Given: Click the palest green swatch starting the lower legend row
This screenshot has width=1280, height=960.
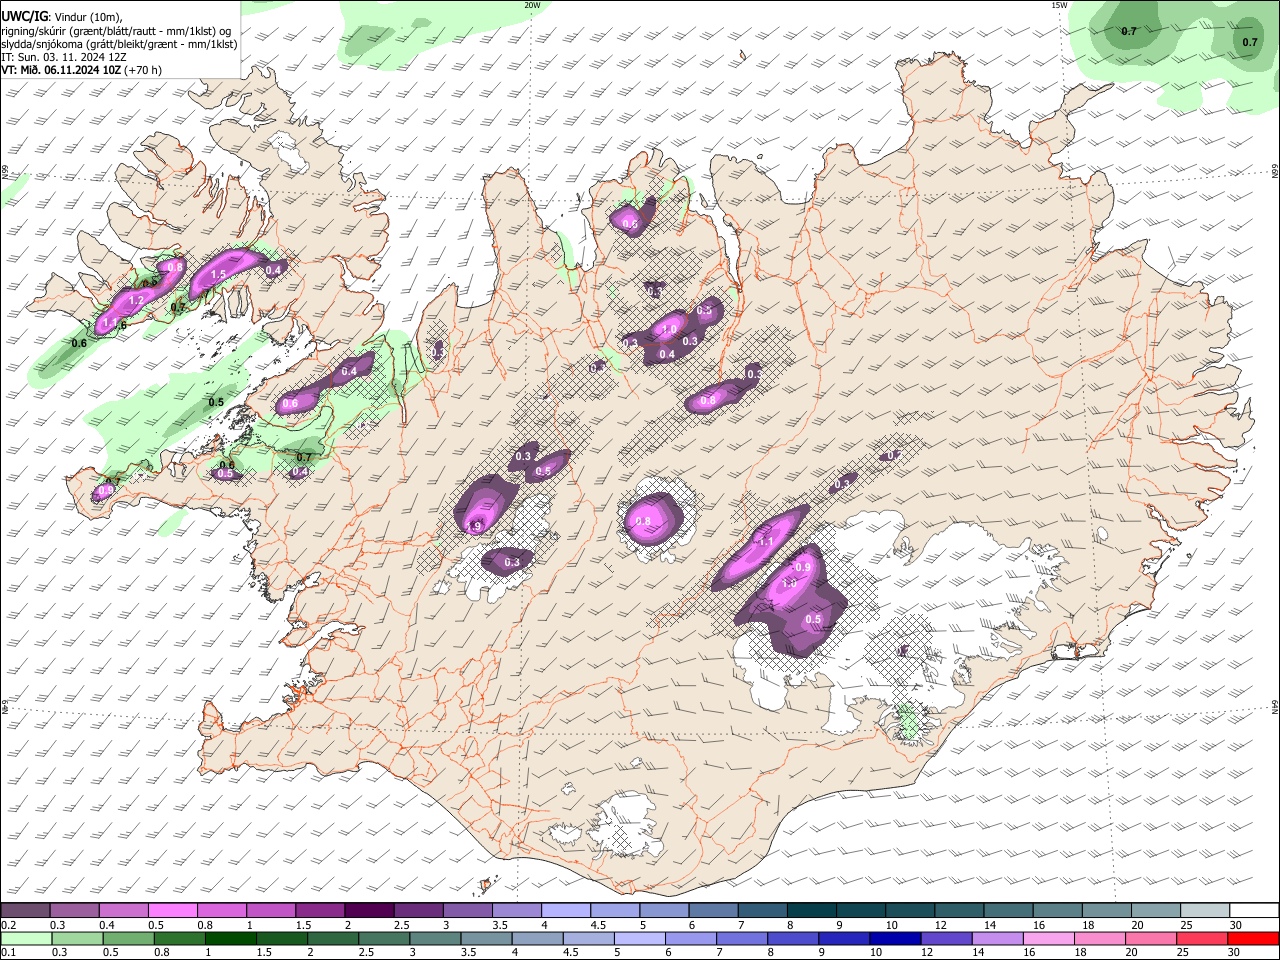Looking at the screenshot, I should (x=25, y=939).
